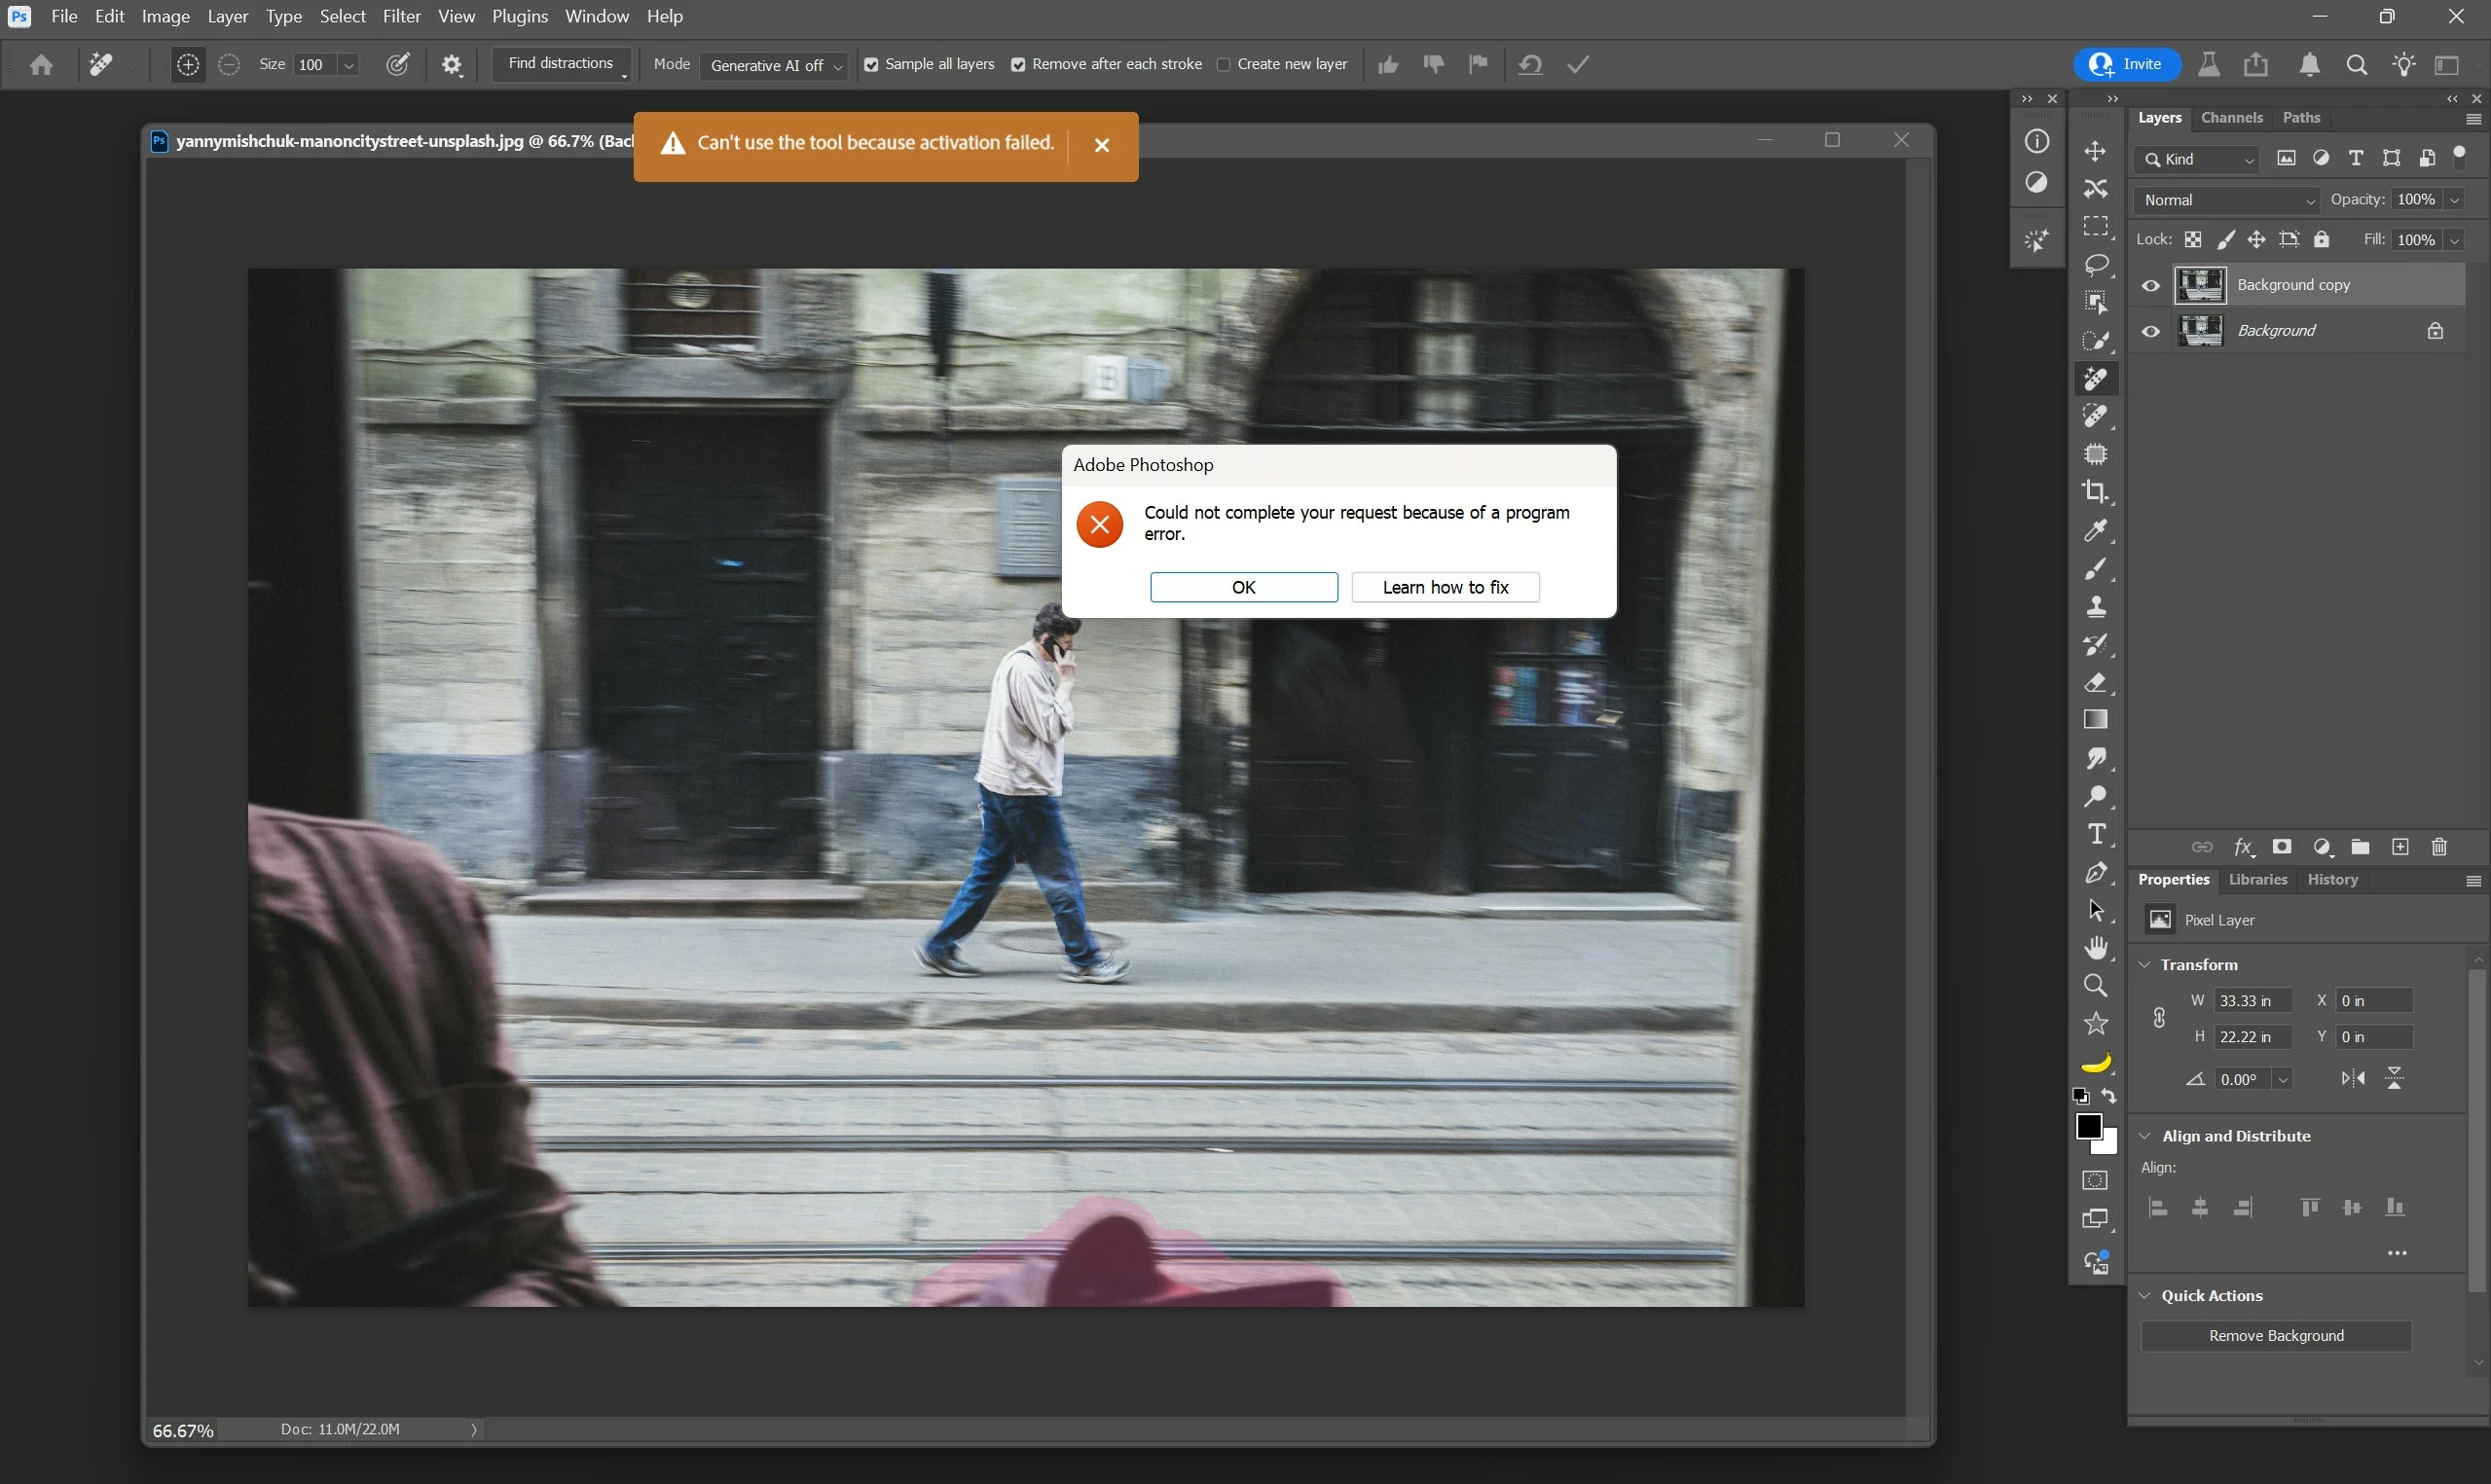Image resolution: width=2491 pixels, height=1484 pixels.
Task: Click the delete layer trash icon
Action: (2439, 847)
